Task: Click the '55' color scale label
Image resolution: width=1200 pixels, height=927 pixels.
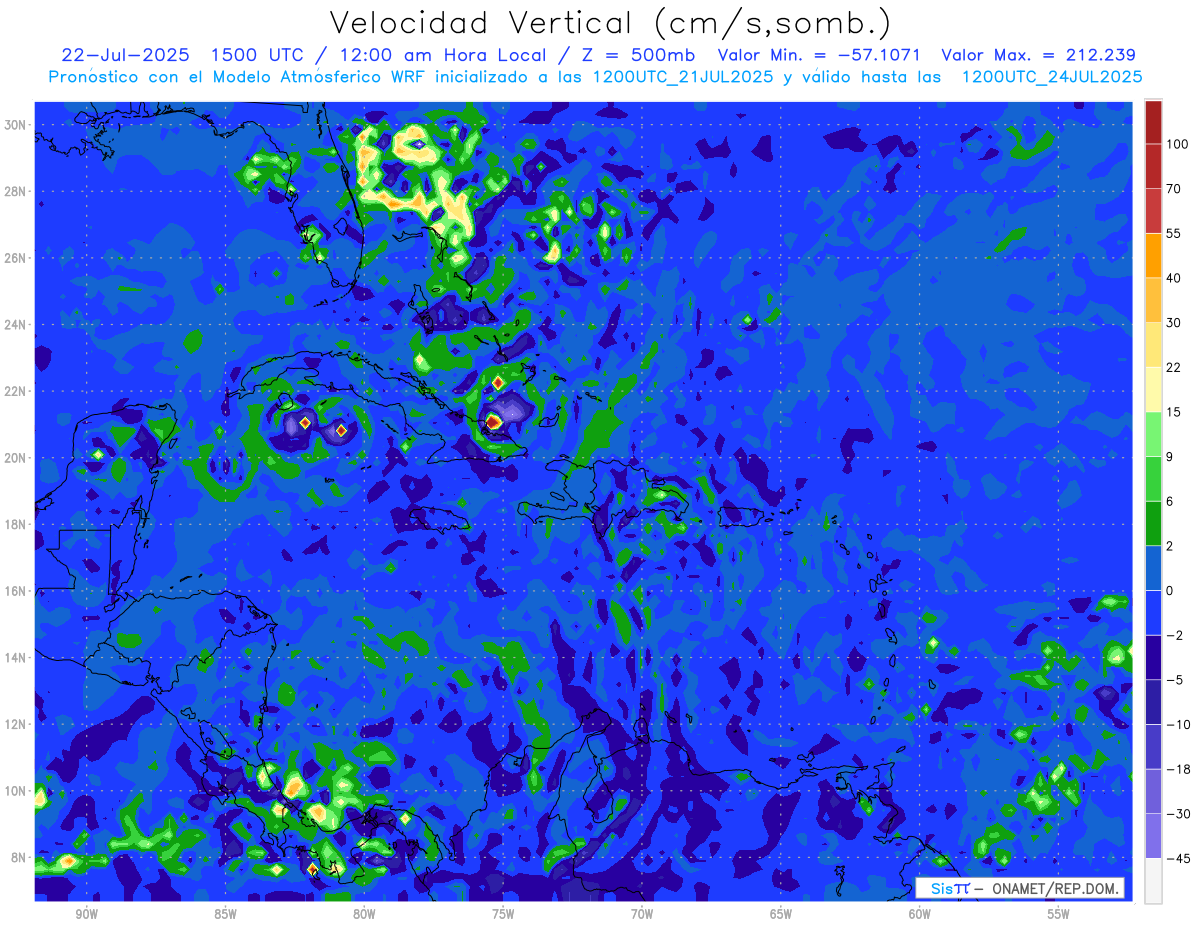Action: pyautogui.click(x=1174, y=234)
